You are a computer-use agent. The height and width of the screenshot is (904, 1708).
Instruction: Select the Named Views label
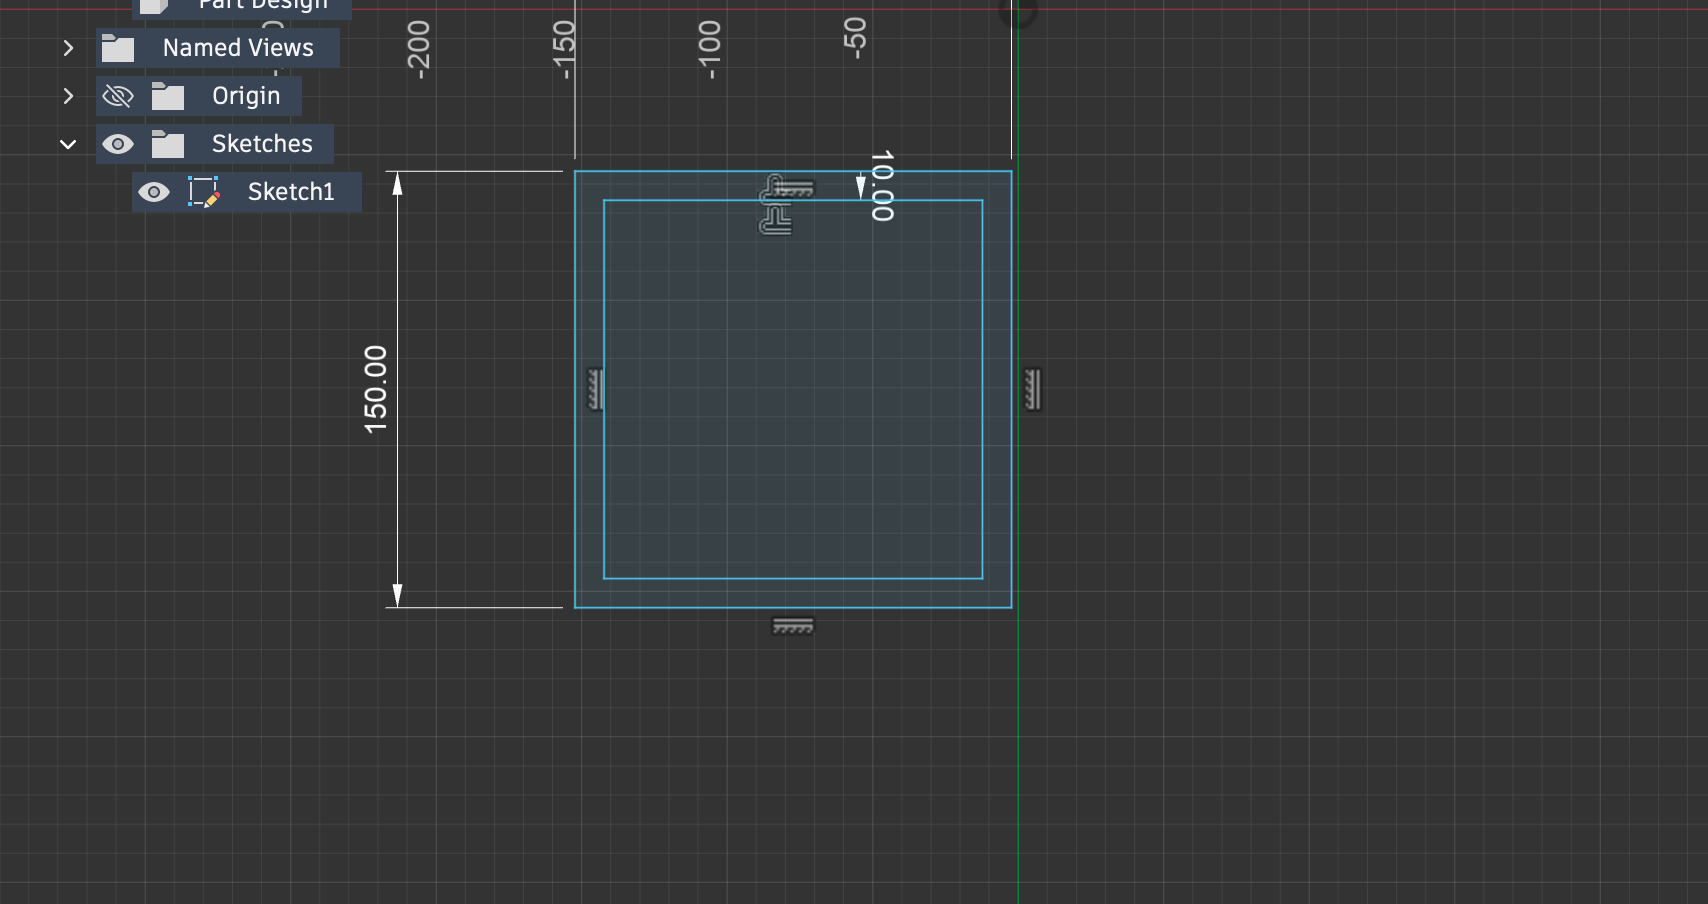tap(238, 48)
